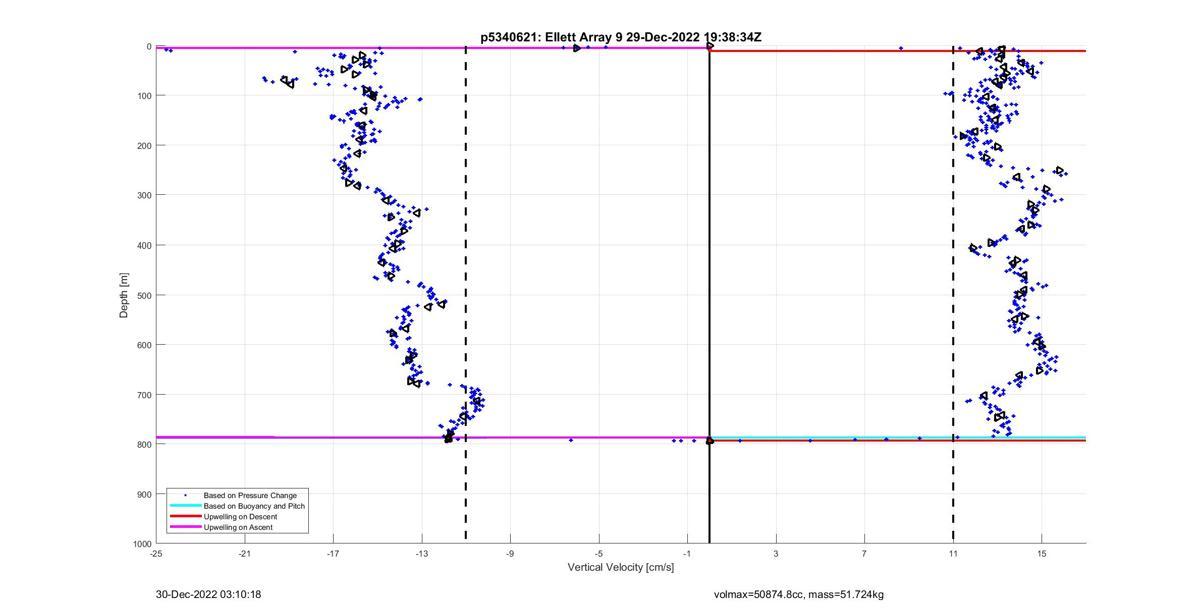Image resolution: width=1200 pixels, height=611 pixels.
Task: Click x-axis tick label '-25'
Action: pos(156,553)
